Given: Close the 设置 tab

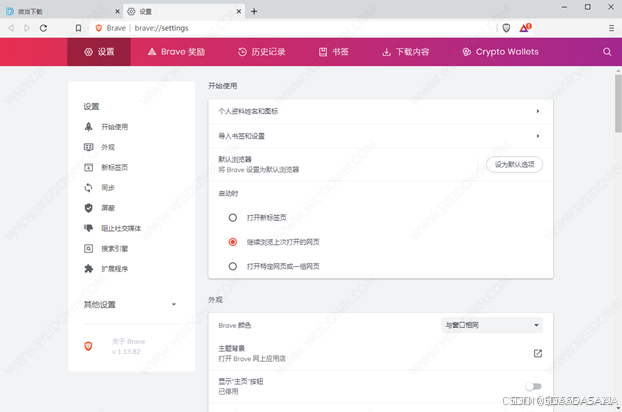Looking at the screenshot, I should tap(239, 11).
